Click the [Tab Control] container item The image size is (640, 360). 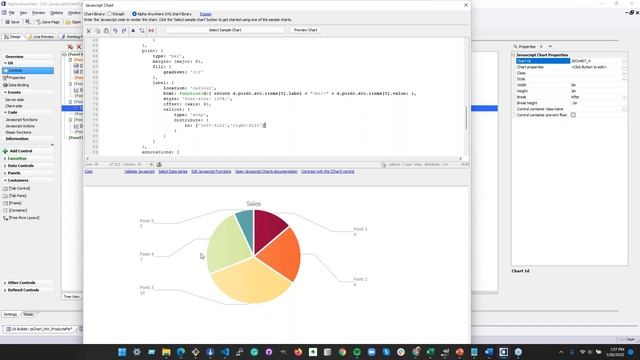16,189
